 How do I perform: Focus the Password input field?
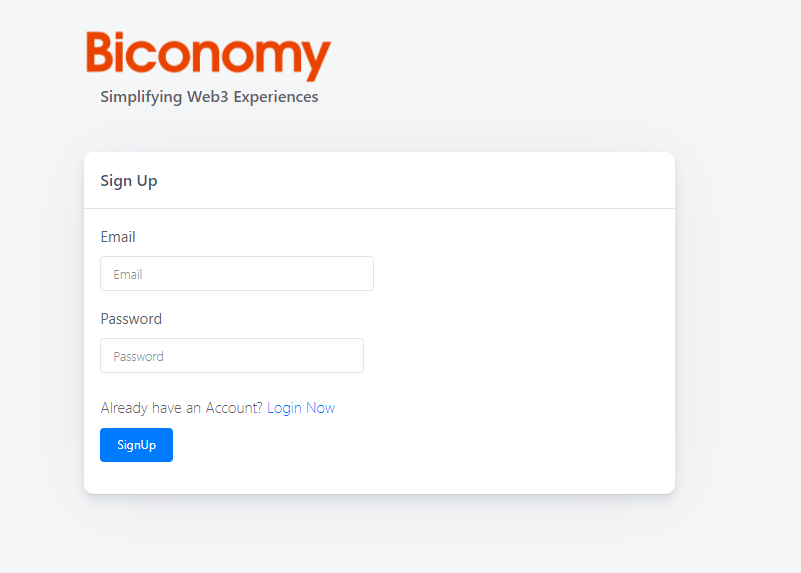[x=232, y=355]
